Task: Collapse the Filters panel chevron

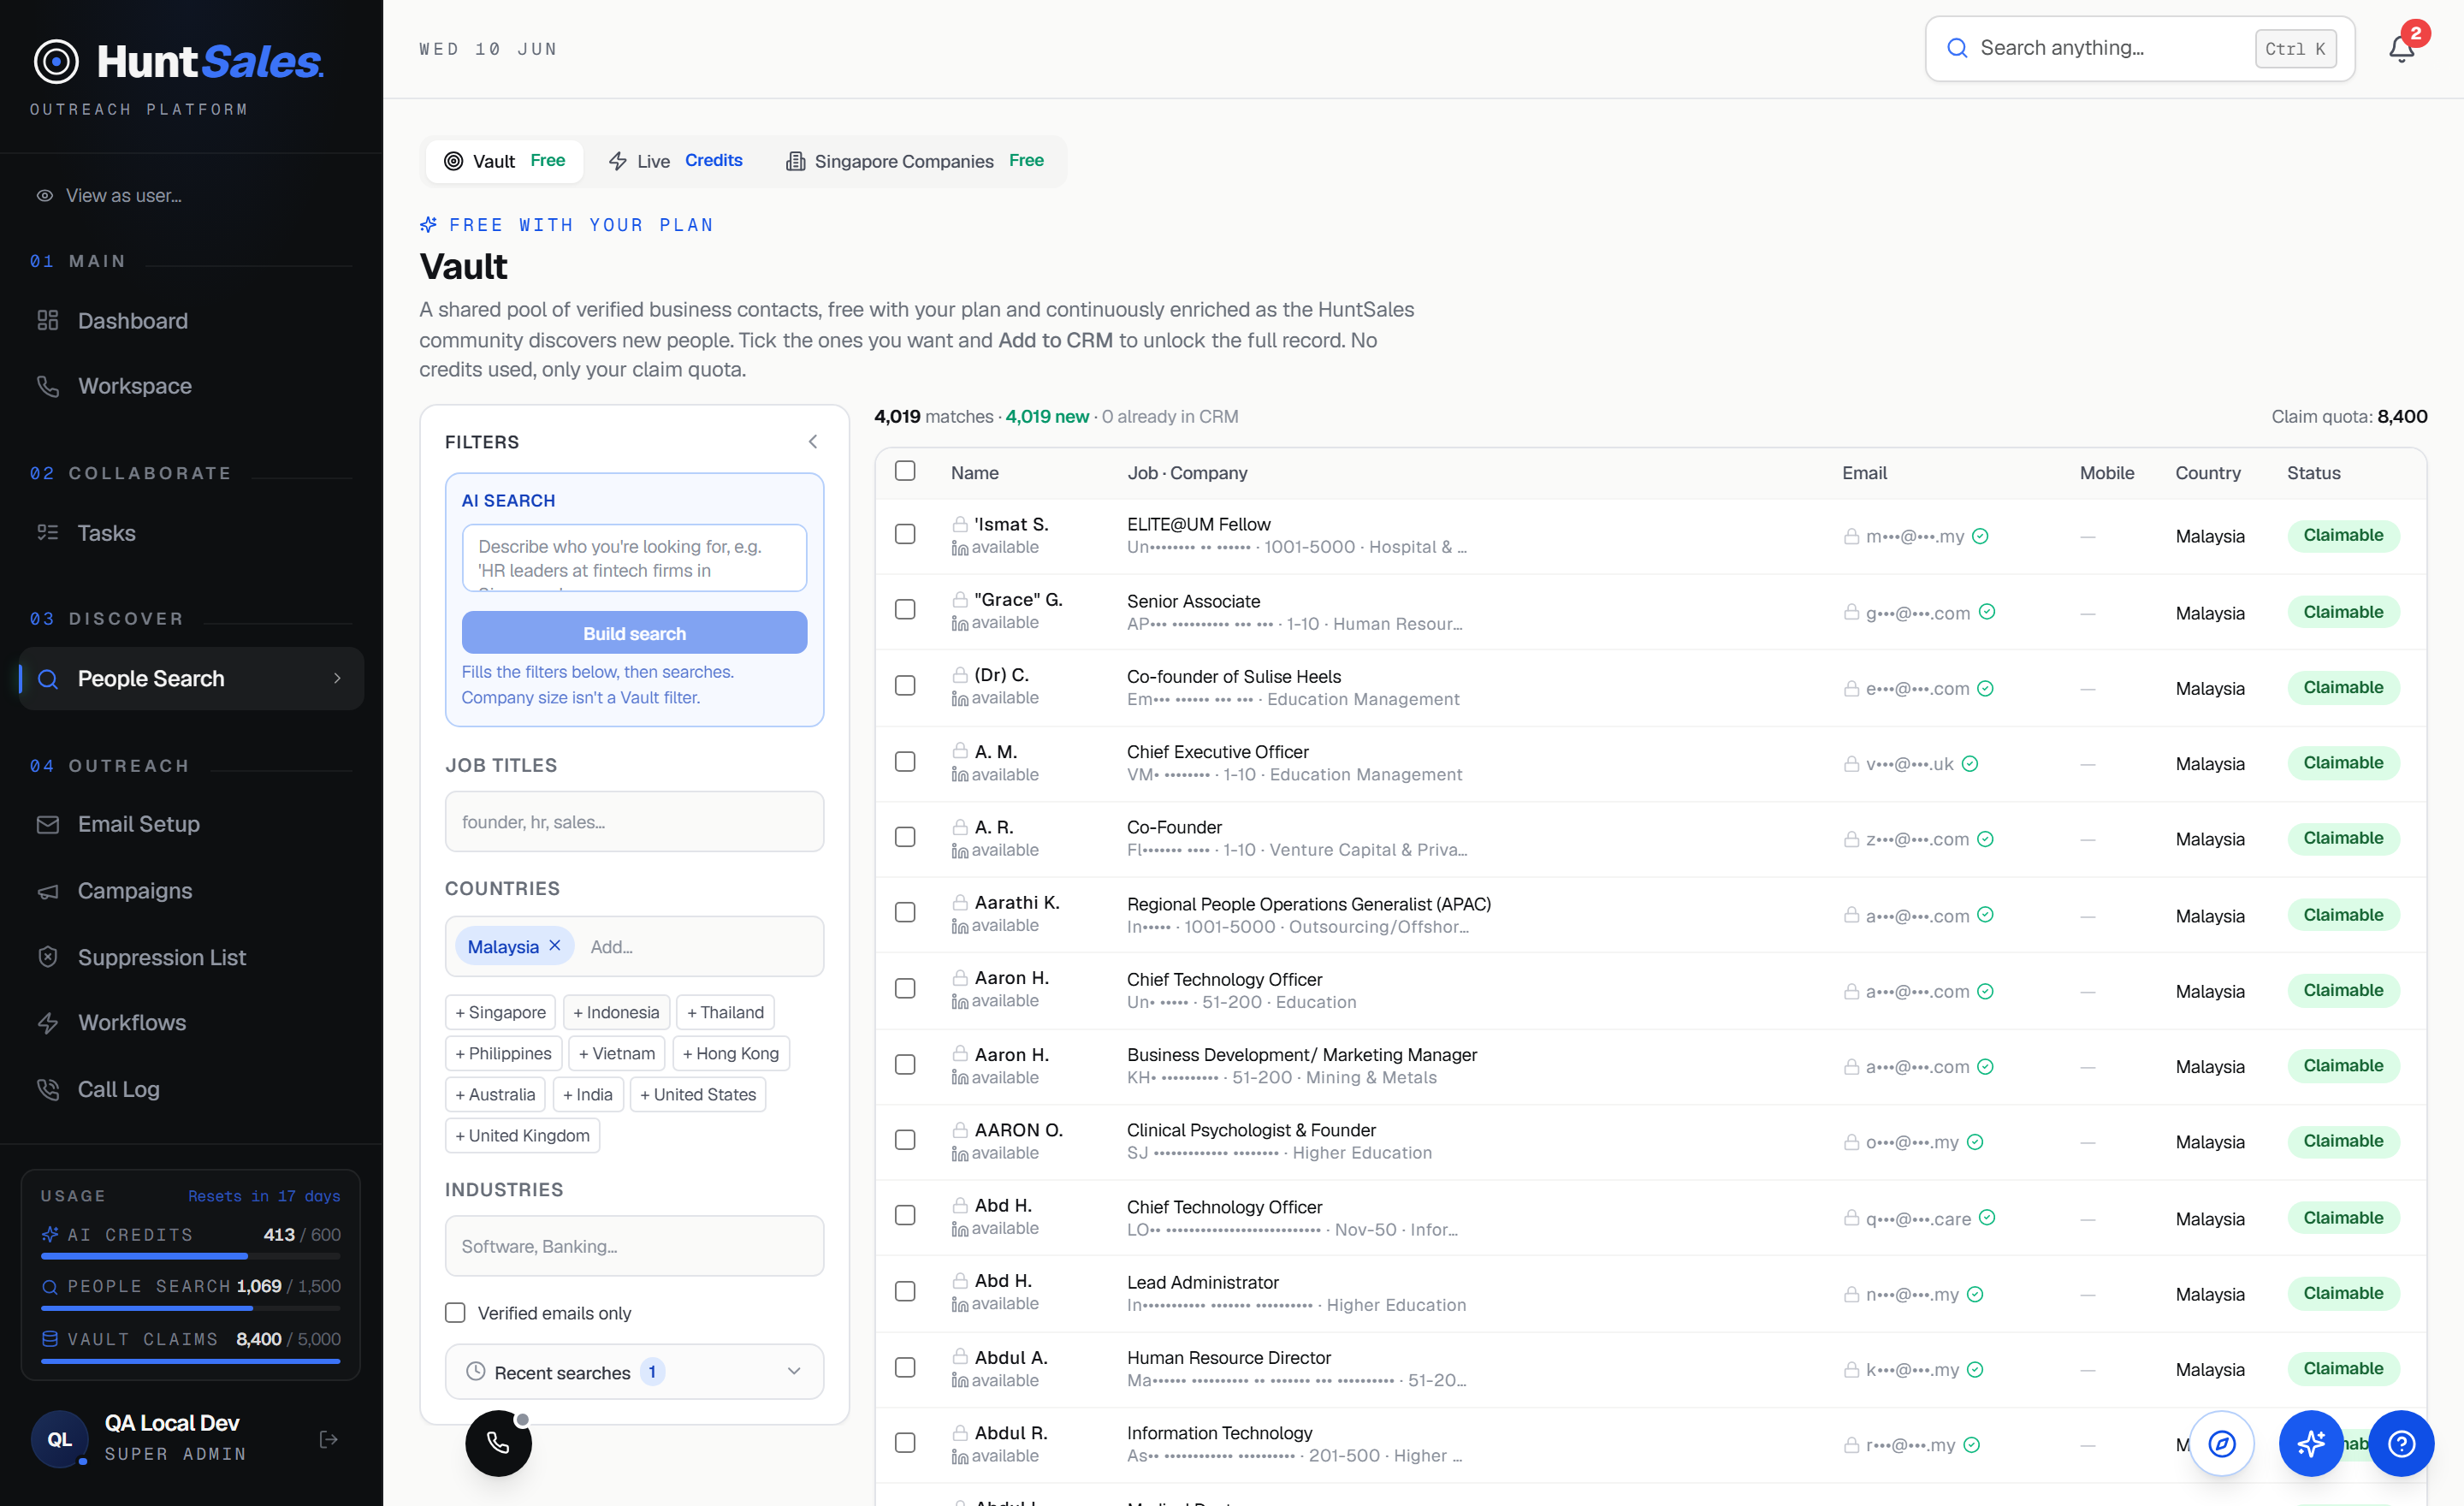Action: coord(812,441)
